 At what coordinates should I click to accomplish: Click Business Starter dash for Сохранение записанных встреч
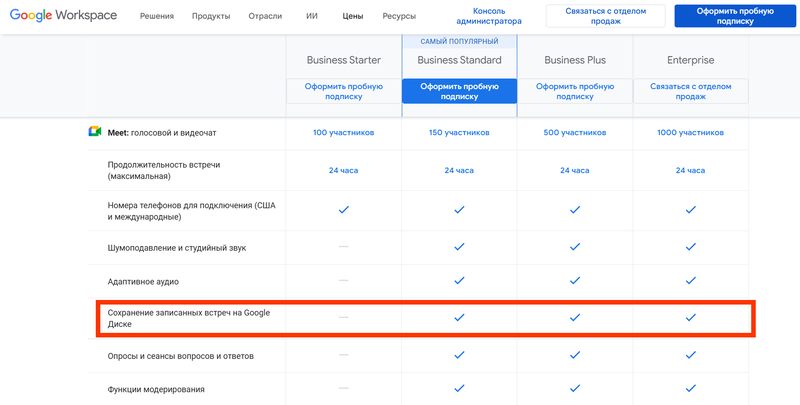click(344, 317)
